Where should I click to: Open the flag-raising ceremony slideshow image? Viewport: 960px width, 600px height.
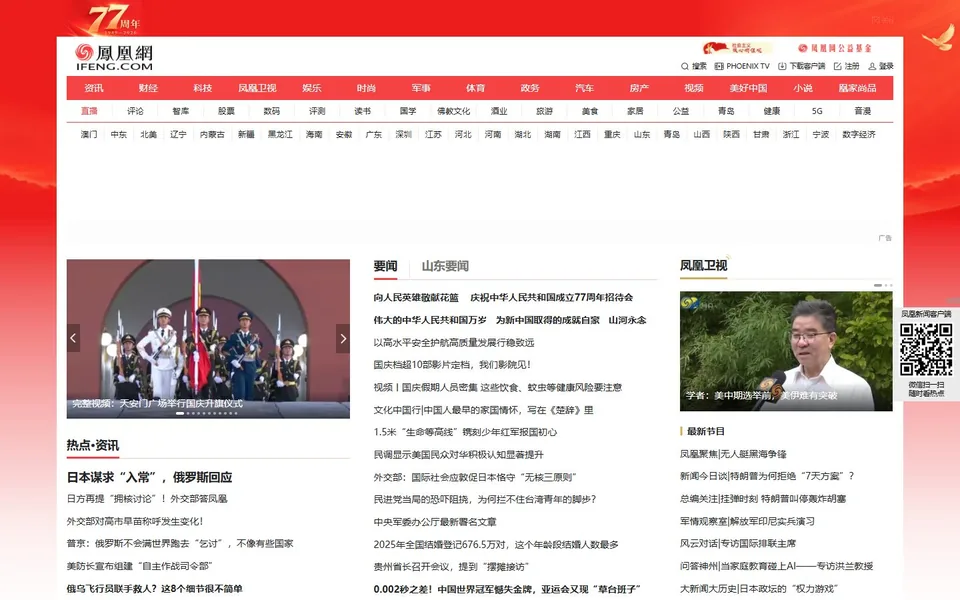(x=208, y=339)
